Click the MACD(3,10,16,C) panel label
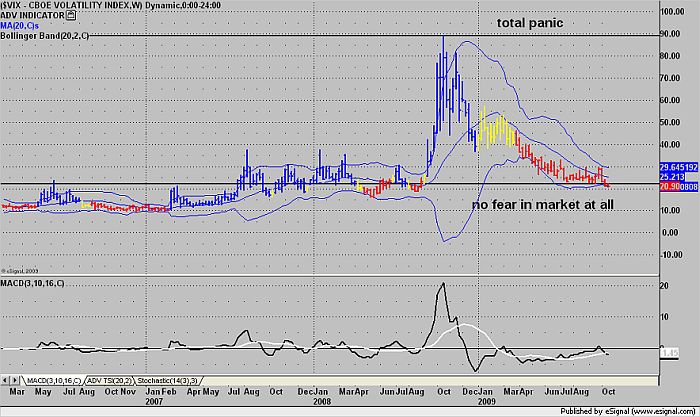The height and width of the screenshot is (417, 700). click(x=34, y=284)
